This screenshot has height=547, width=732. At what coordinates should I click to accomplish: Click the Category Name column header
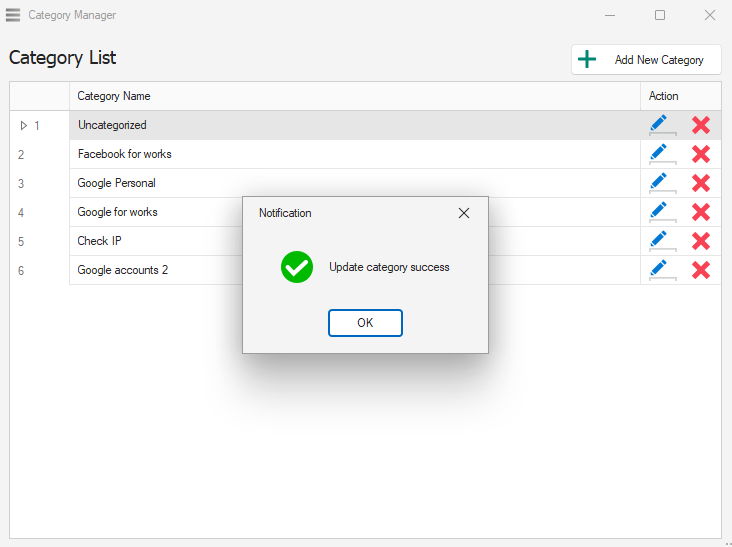tap(114, 96)
